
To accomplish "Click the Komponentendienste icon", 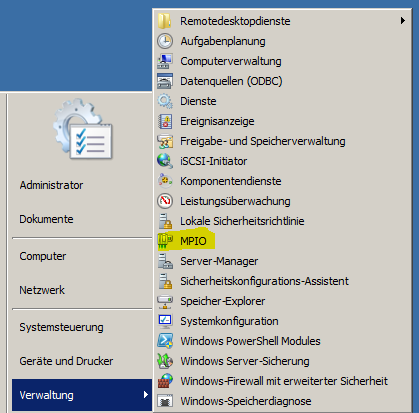I will point(165,181).
